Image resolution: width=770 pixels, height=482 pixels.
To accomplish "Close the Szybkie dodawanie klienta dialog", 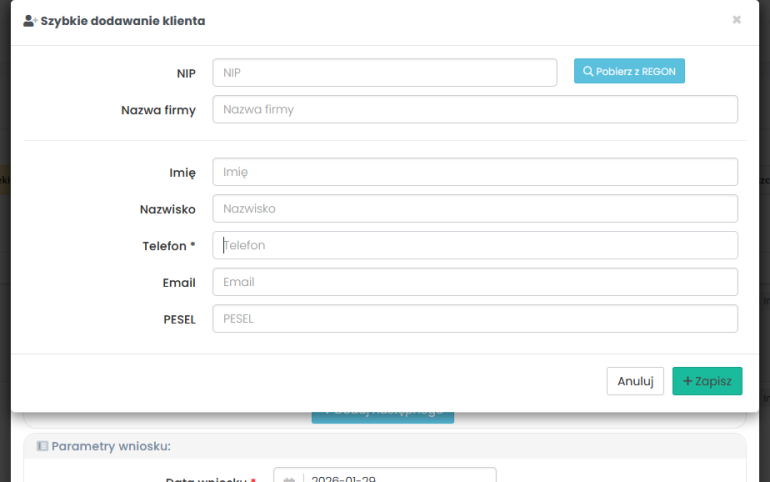I will (736, 19).
